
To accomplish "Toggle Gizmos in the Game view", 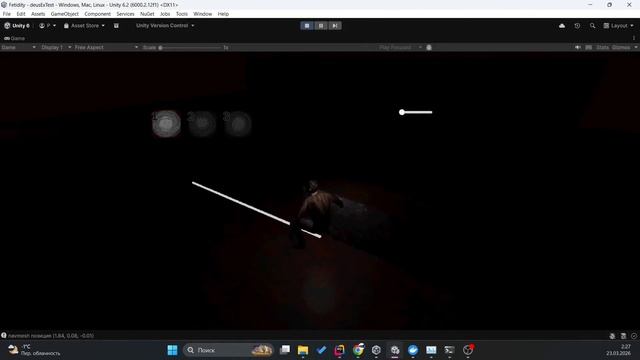I will pyautogui.click(x=621, y=47).
